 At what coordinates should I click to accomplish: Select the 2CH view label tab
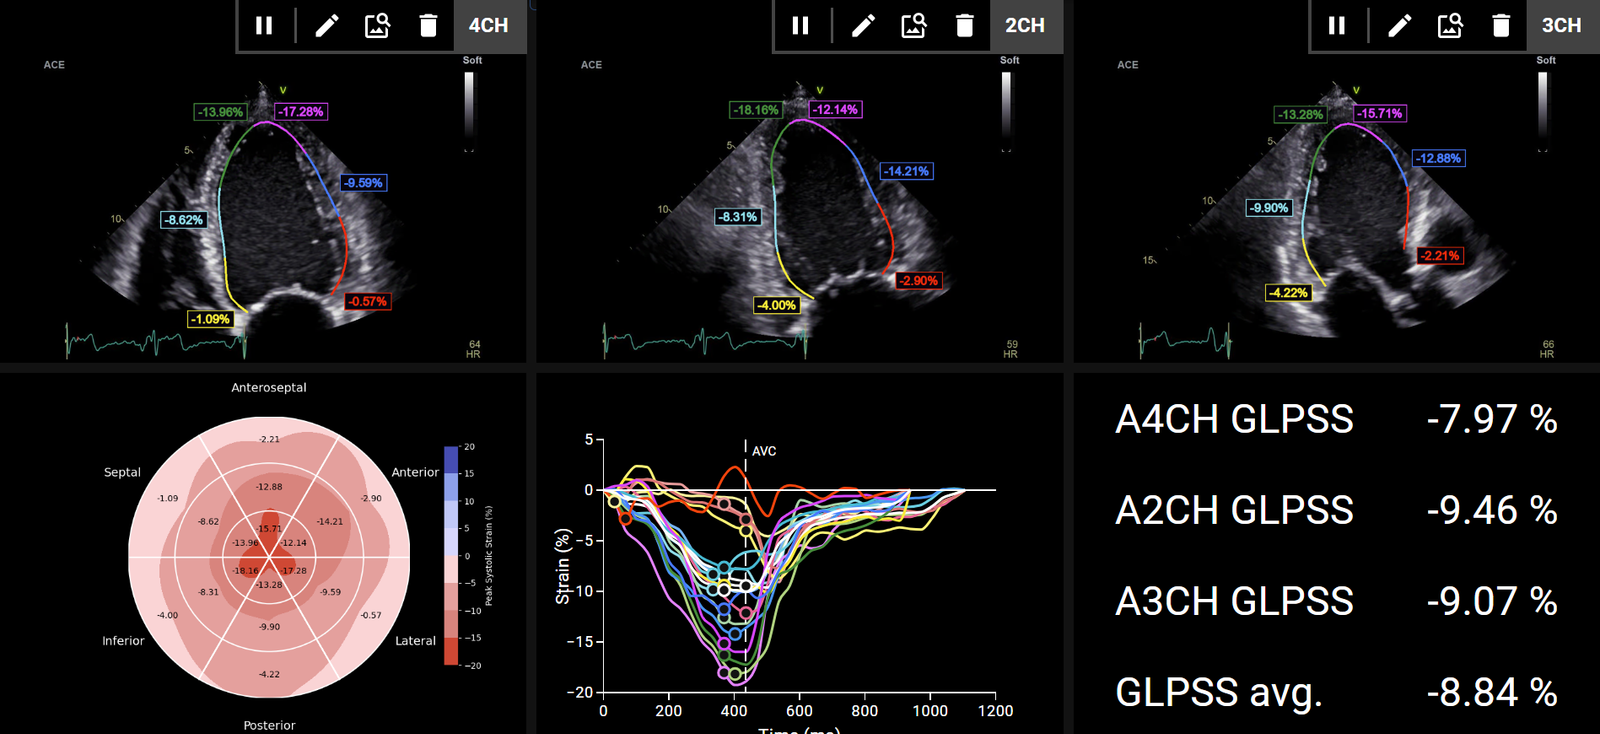click(1025, 26)
